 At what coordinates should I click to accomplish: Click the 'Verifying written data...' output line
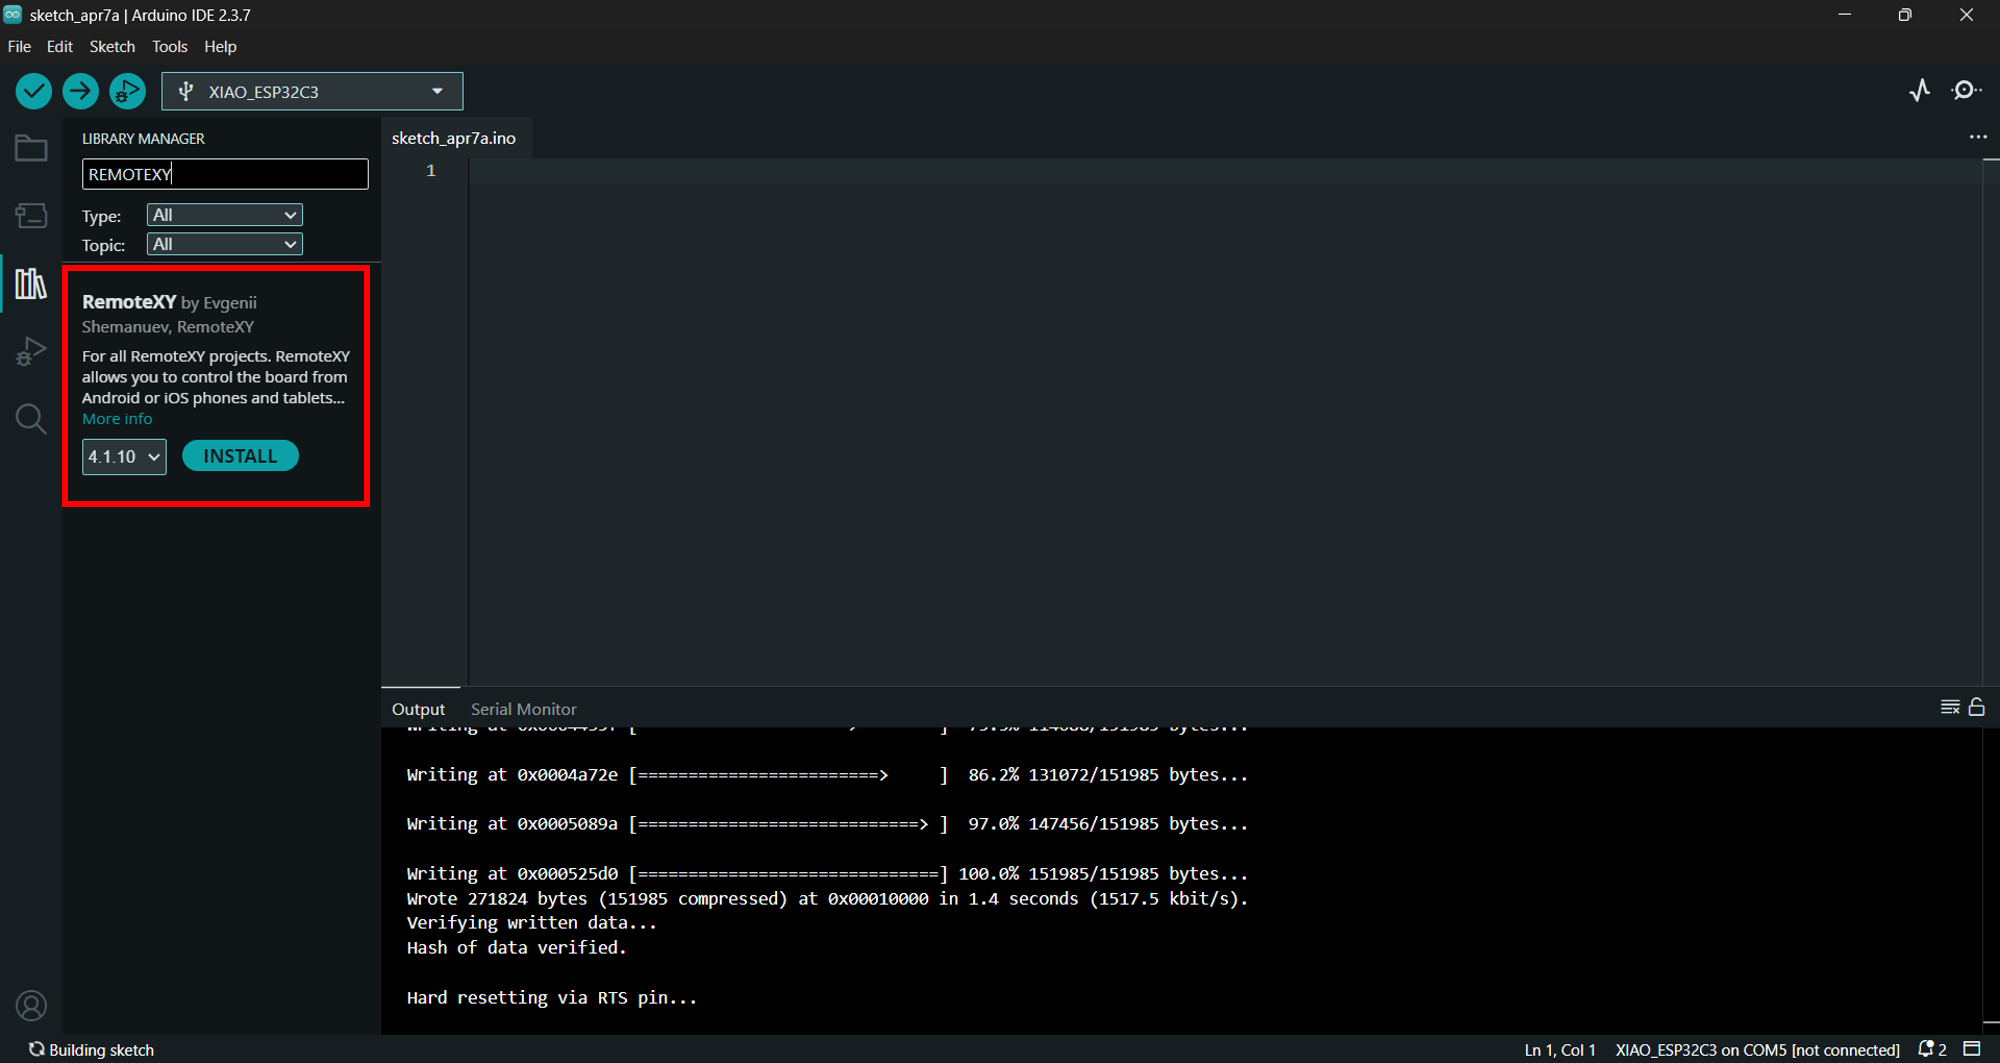(532, 922)
